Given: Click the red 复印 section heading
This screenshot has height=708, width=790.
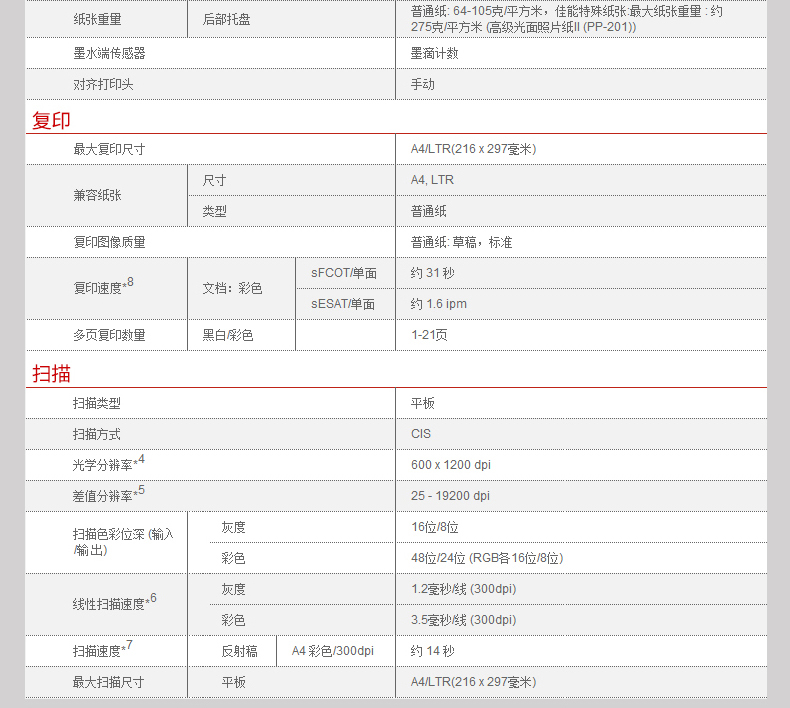Looking at the screenshot, I should 52,121.
